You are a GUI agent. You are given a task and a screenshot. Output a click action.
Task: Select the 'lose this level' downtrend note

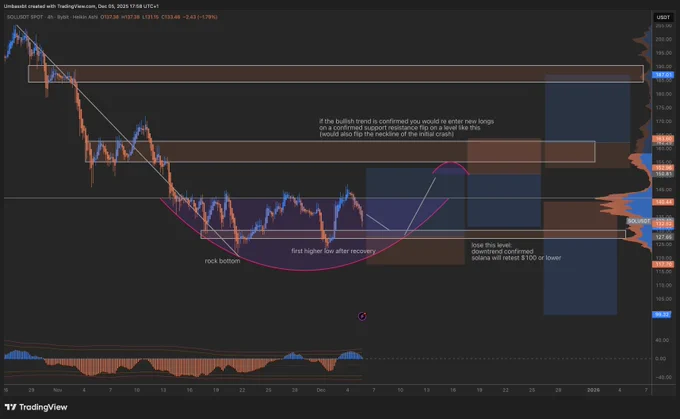coord(516,252)
